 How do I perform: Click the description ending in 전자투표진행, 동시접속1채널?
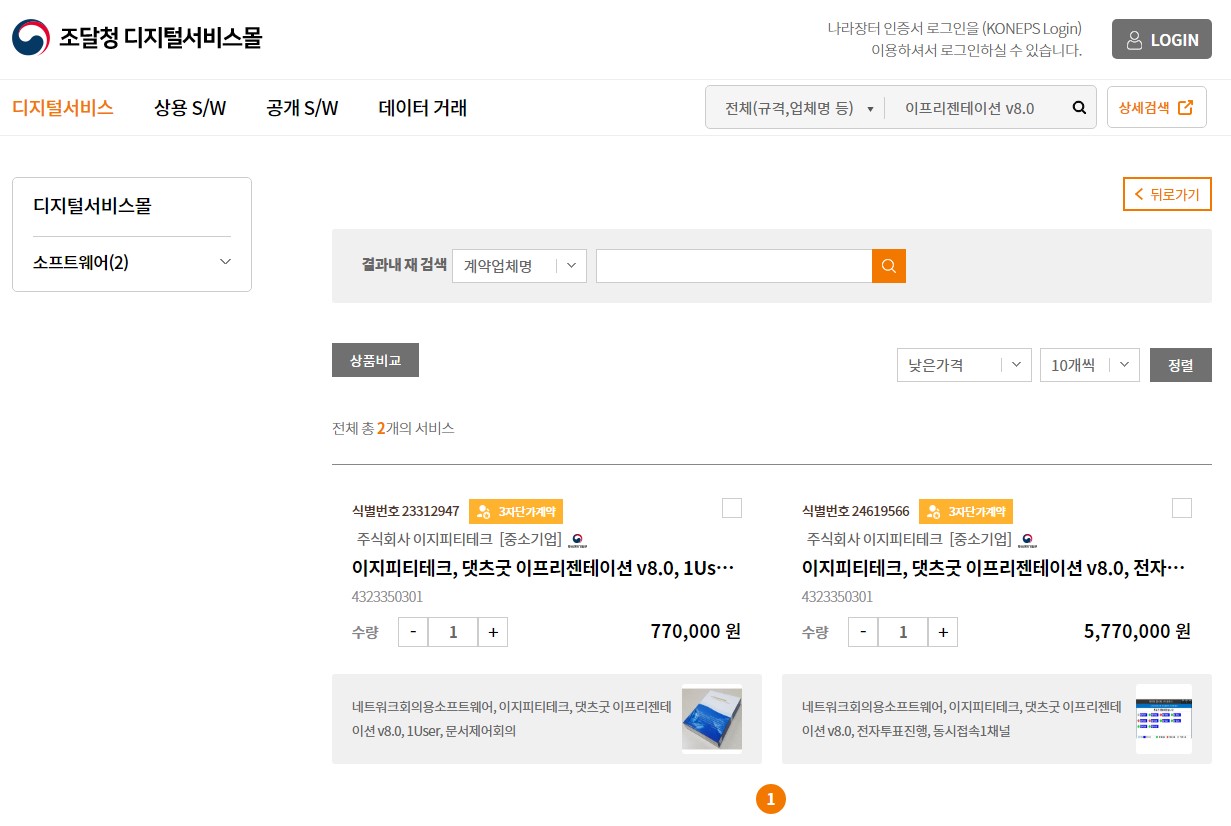coord(961,719)
